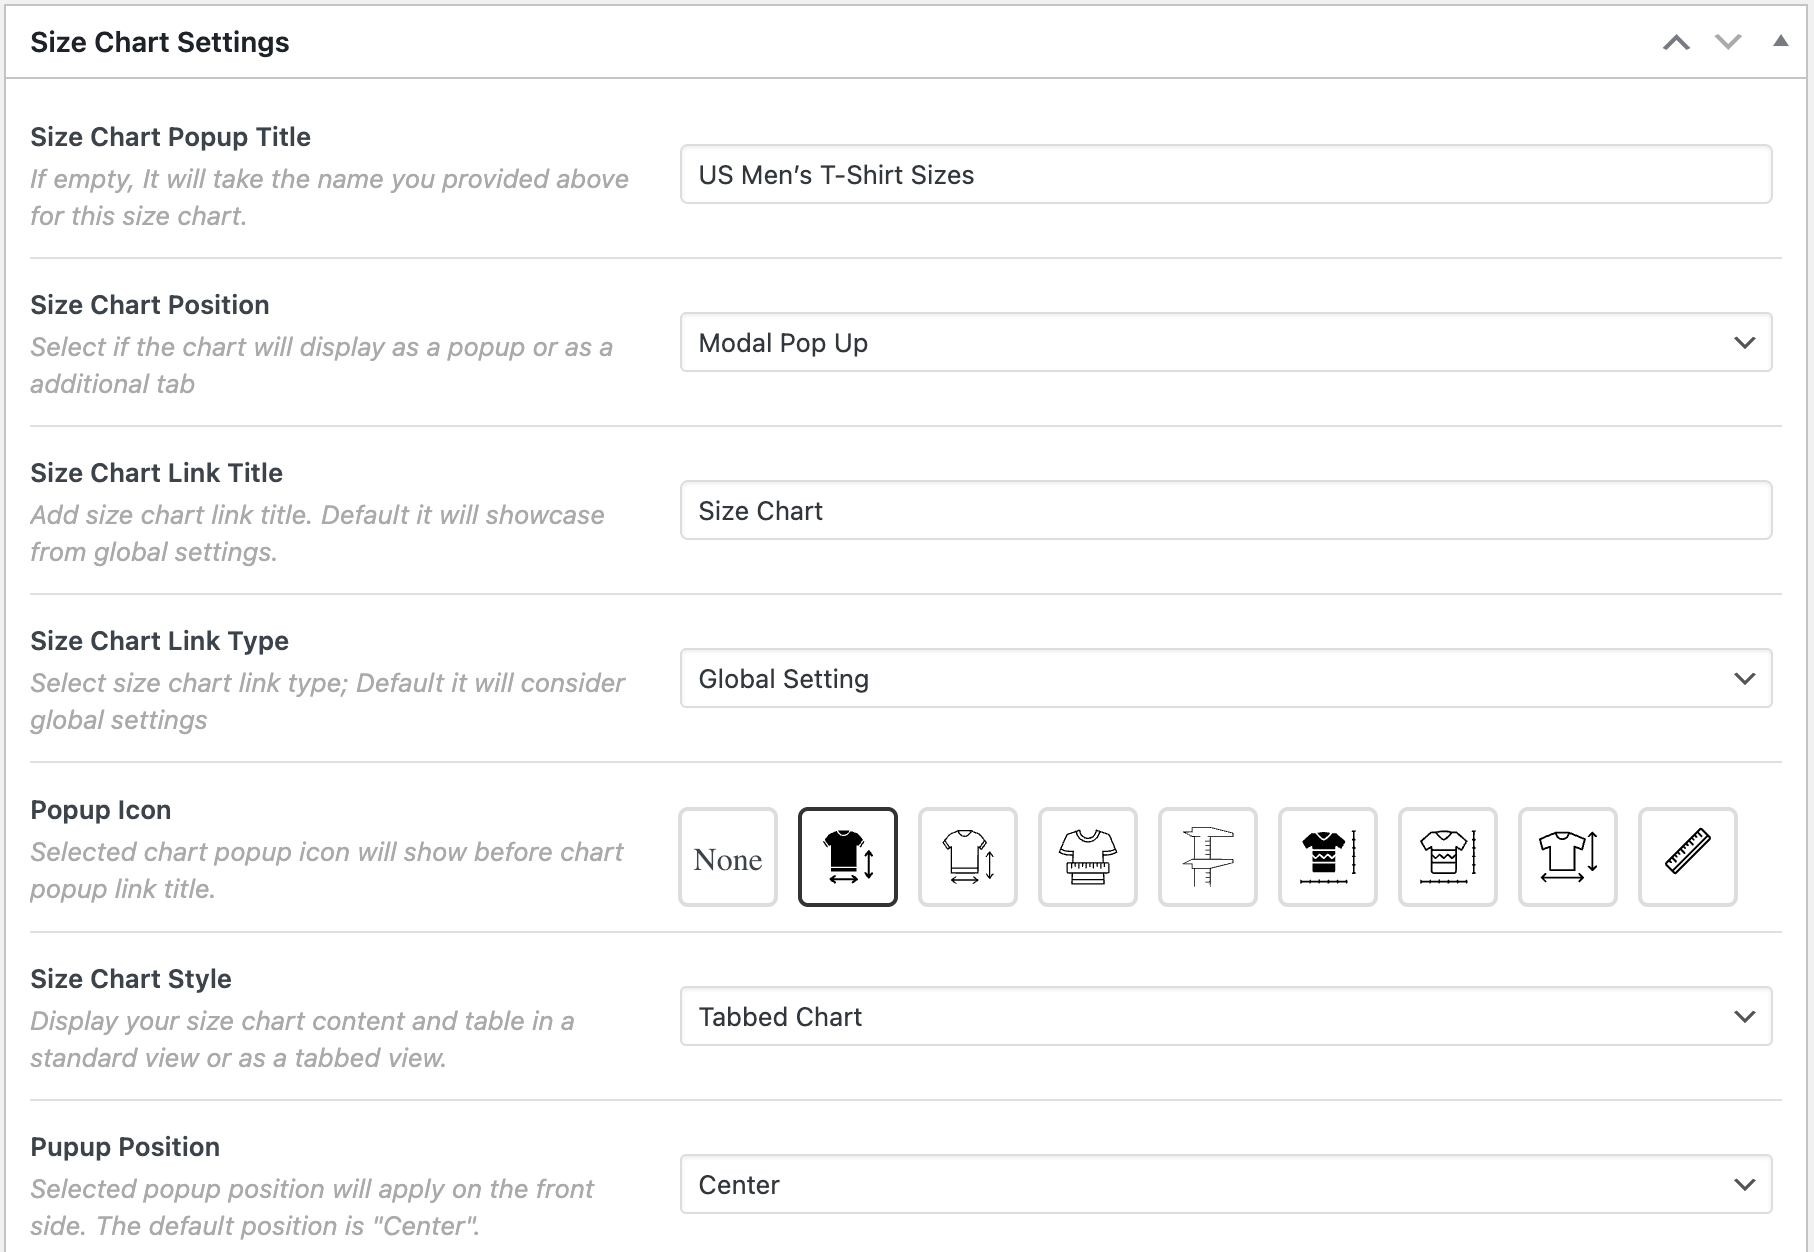The height and width of the screenshot is (1252, 1814).
Task: Choose the diagonal ruler popup icon
Action: tap(1687, 857)
